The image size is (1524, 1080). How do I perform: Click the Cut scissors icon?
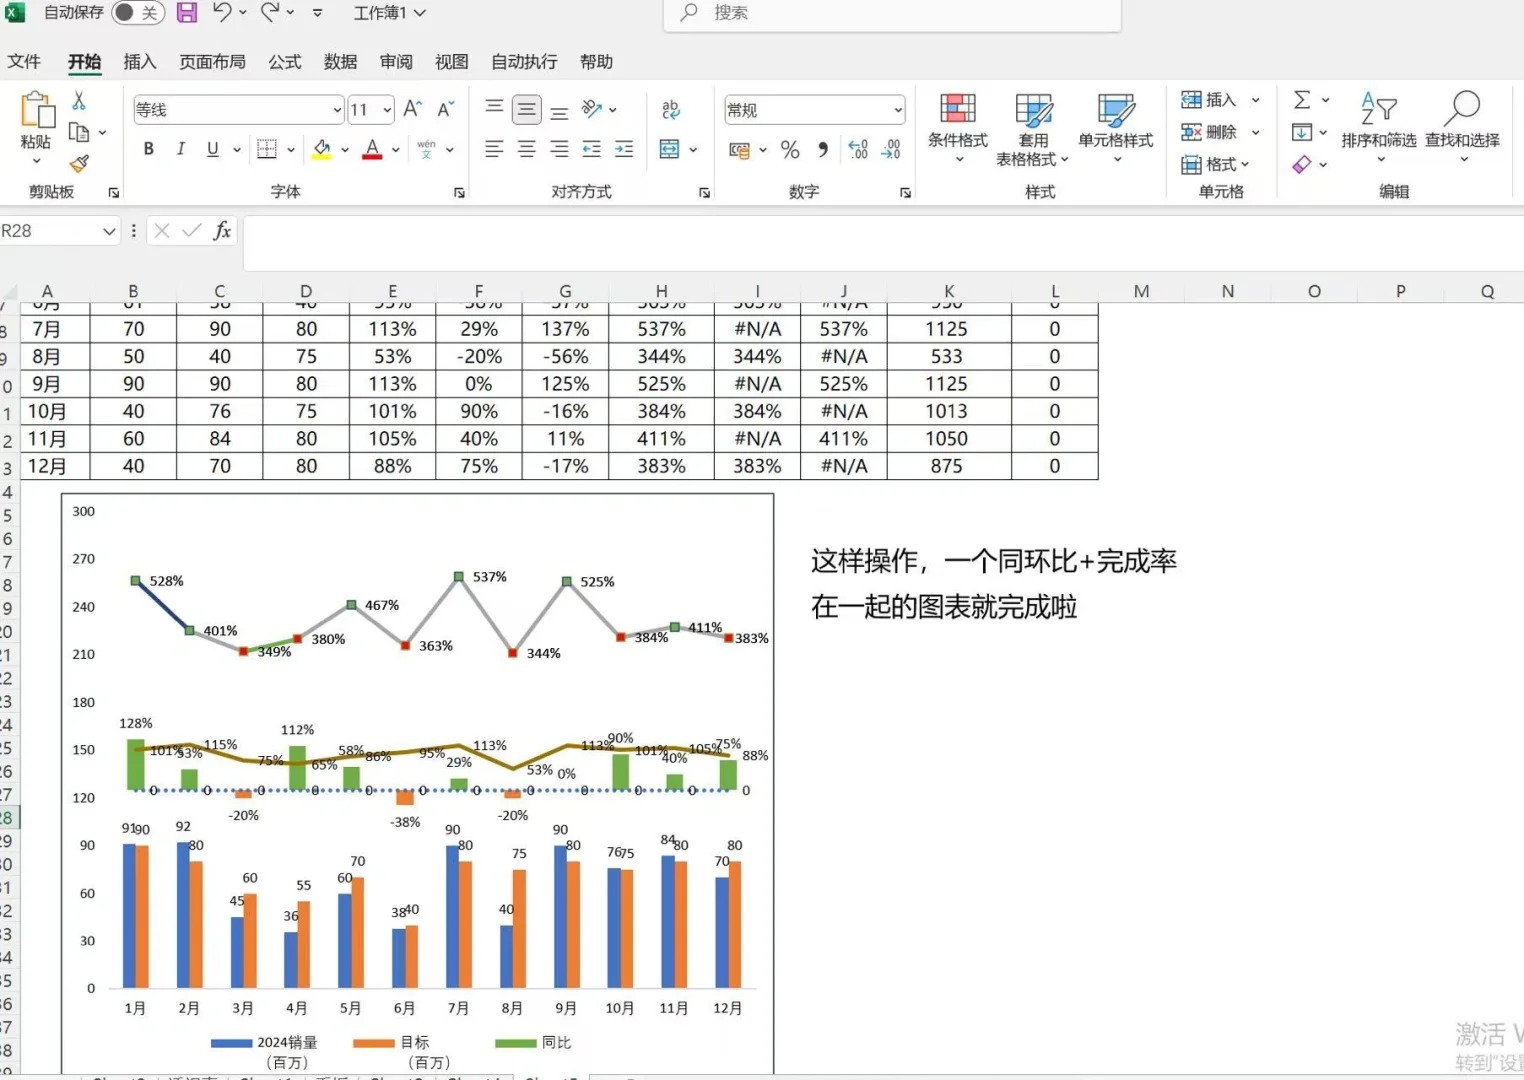[79, 101]
